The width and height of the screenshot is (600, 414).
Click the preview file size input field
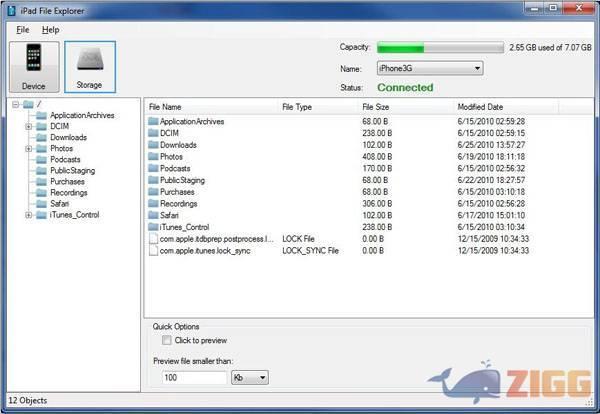(194, 378)
